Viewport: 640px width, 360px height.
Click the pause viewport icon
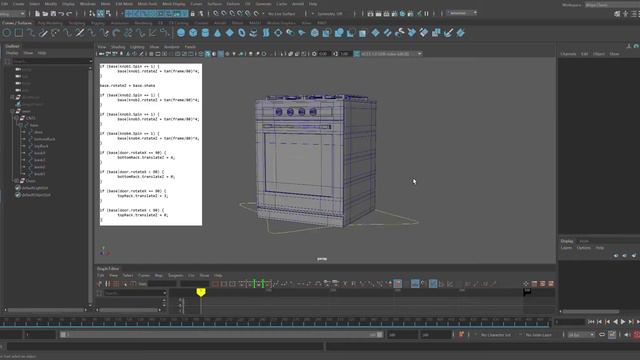pyautogui.click(x=427, y=13)
